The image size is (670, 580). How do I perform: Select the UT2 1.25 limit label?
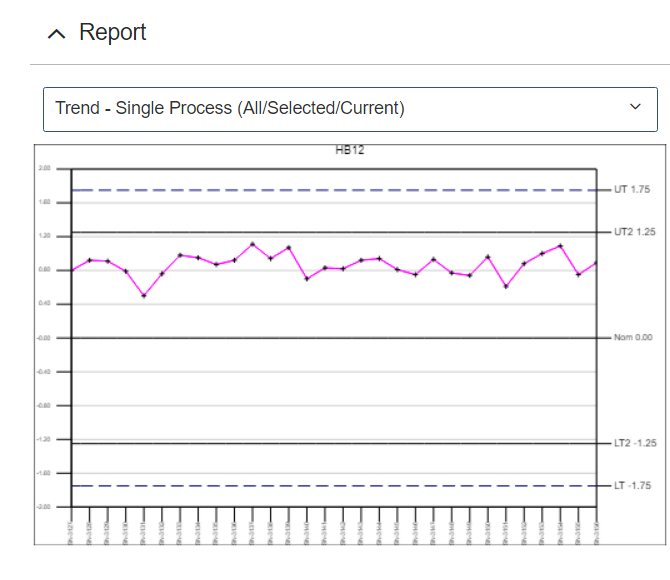(x=633, y=232)
